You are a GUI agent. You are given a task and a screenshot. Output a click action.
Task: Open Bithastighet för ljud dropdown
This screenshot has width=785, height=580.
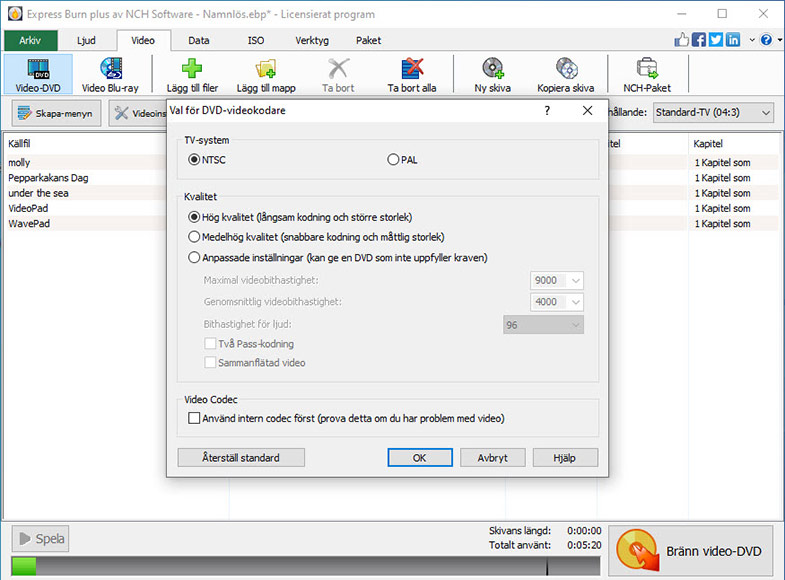543,325
